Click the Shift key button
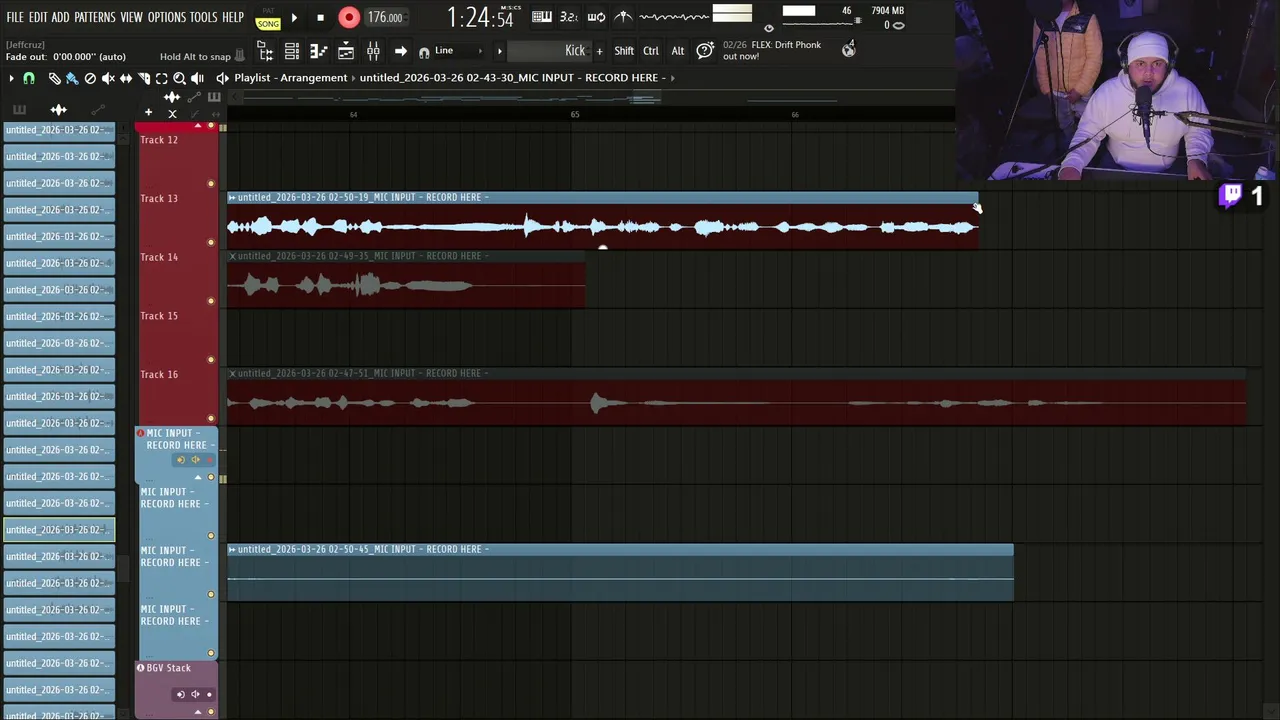Screen dimensions: 1280x720 click(624, 51)
